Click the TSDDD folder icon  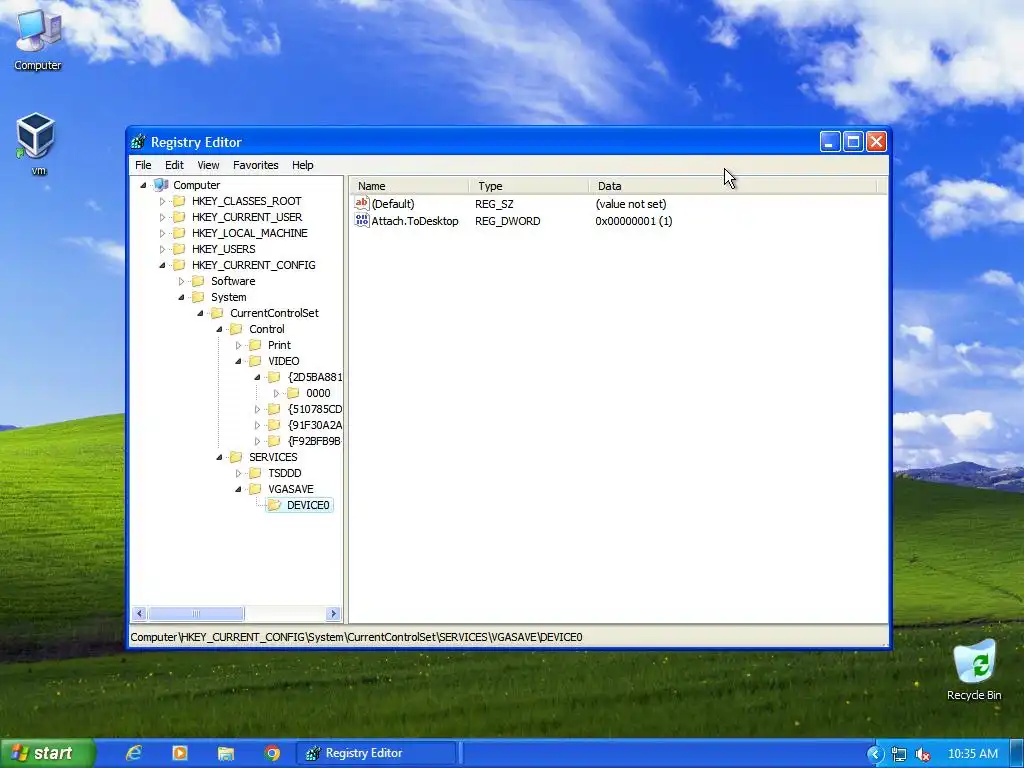255,473
